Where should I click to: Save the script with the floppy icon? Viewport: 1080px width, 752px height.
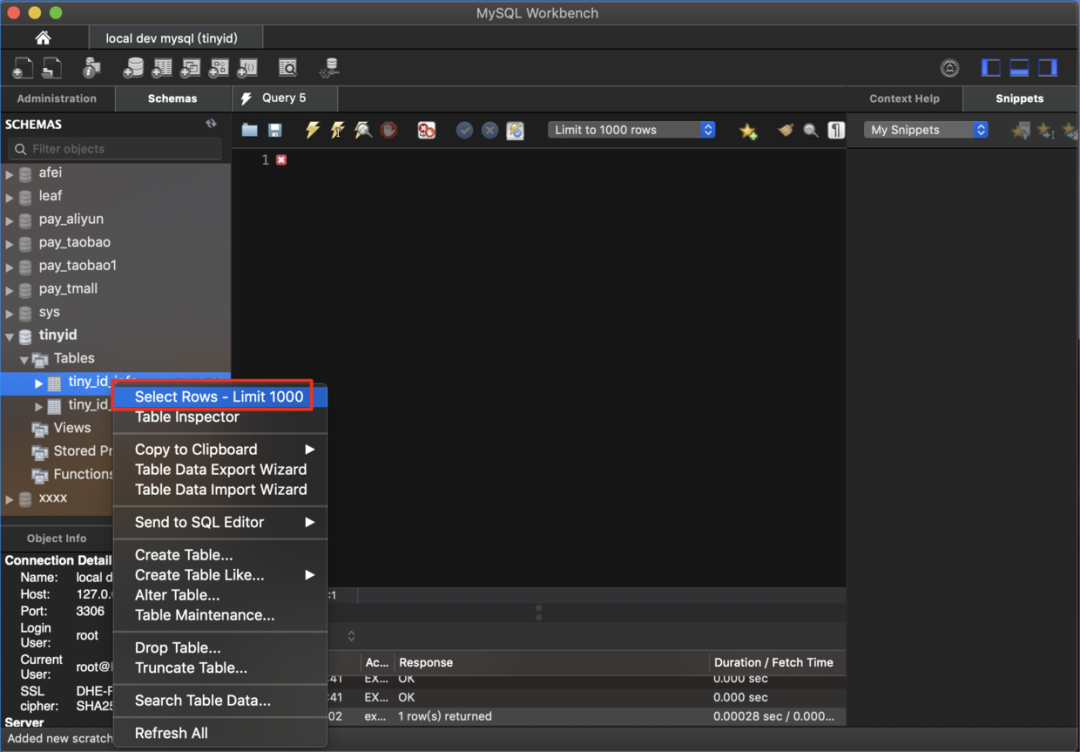pyautogui.click(x=275, y=130)
